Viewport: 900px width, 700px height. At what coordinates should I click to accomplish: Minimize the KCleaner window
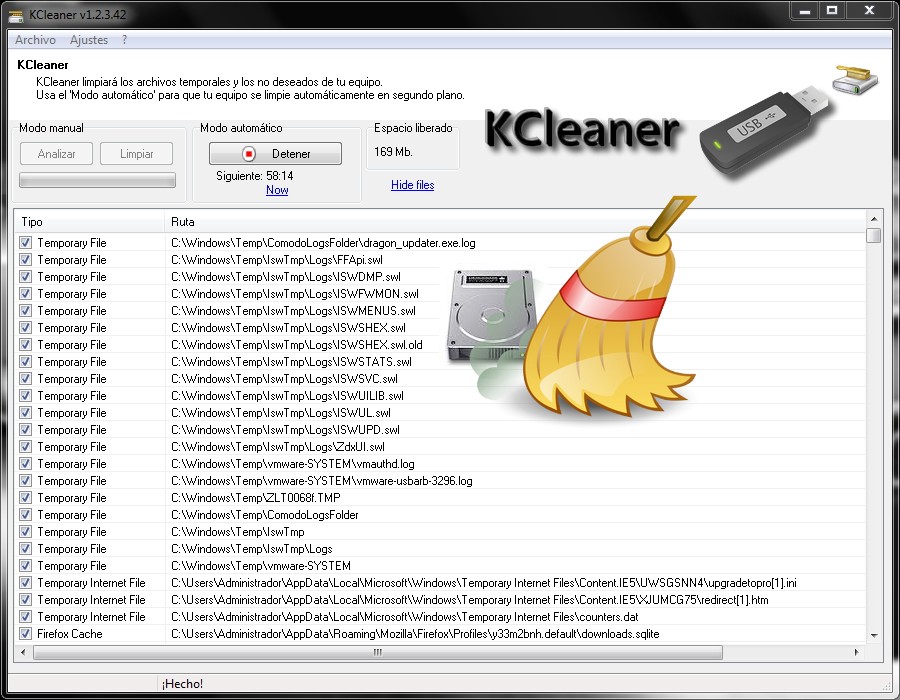(805, 10)
